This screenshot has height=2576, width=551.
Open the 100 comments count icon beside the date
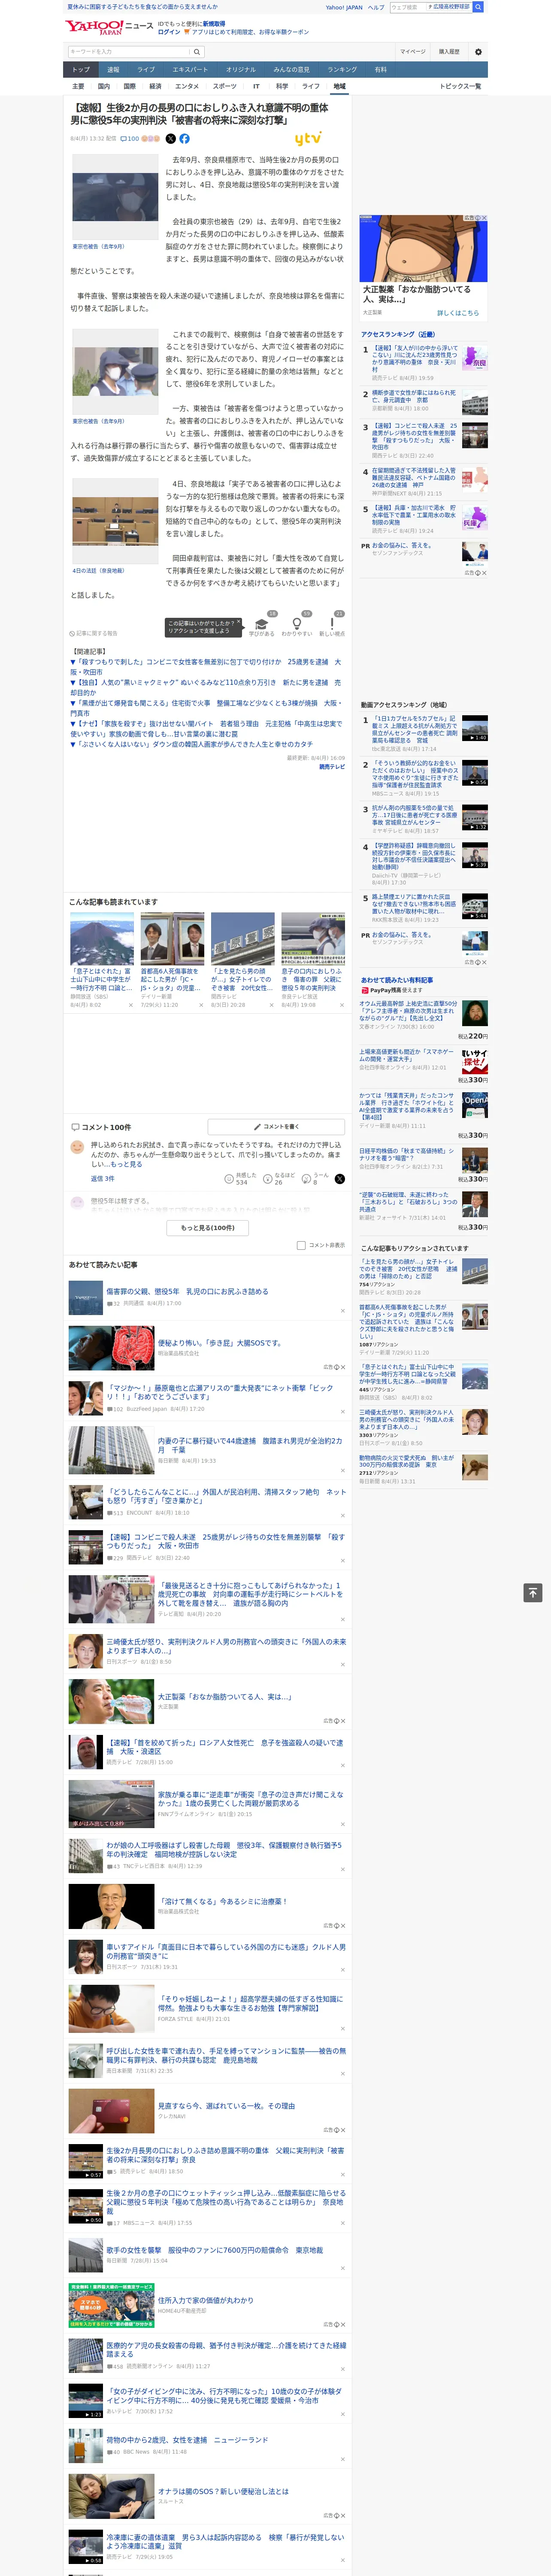pos(130,139)
